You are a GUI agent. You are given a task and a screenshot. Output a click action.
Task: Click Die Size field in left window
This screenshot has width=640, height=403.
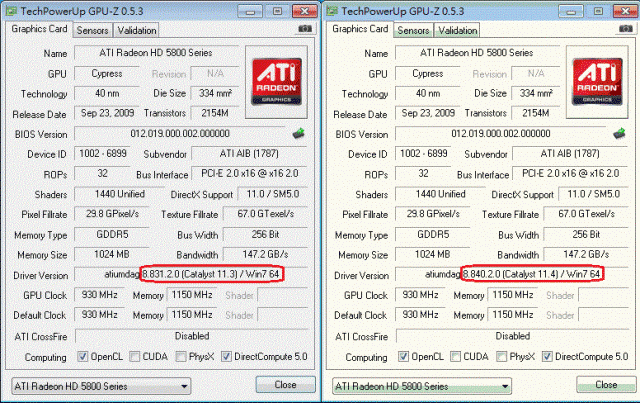pyautogui.click(x=215, y=93)
